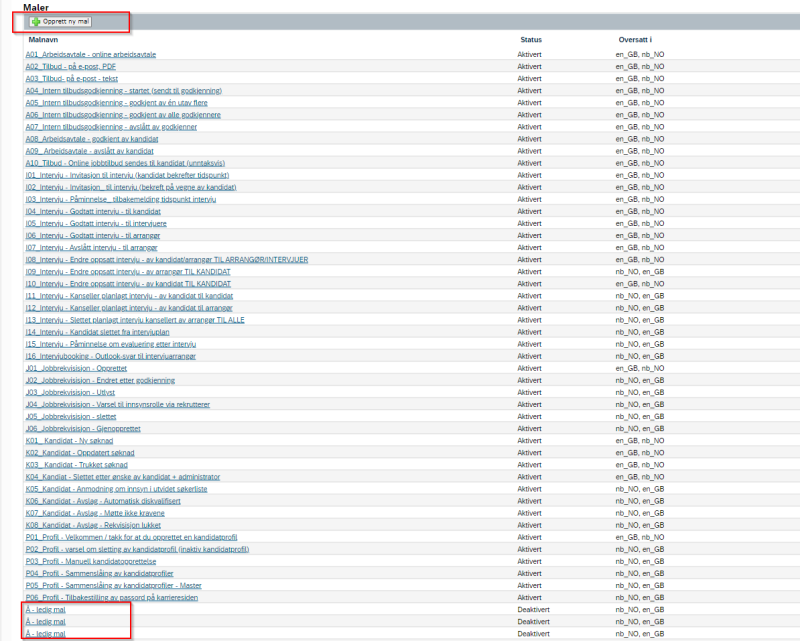This screenshot has height=641, width=800.
Task: Open template A03_Tilbud - på e-post - tekst
Action: pos(72,79)
